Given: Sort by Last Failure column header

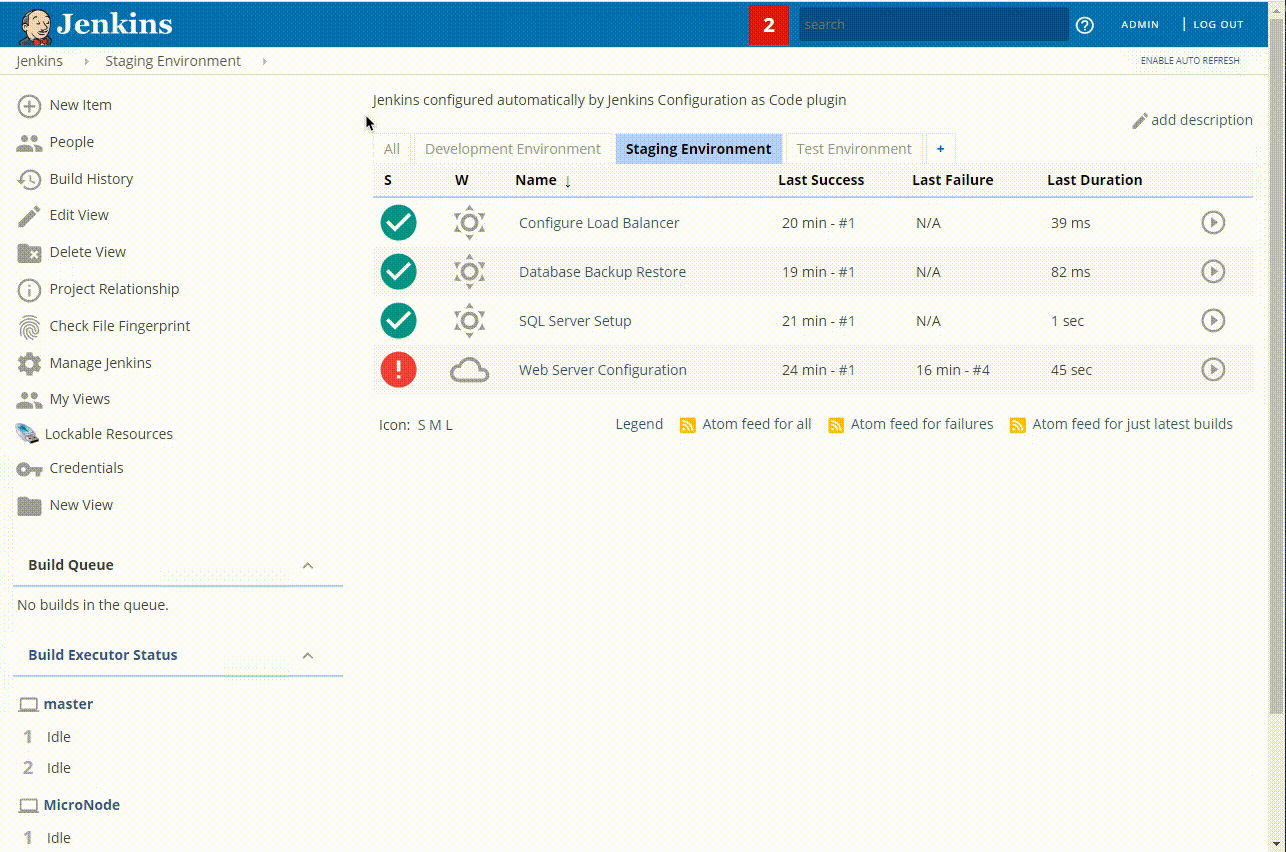Looking at the screenshot, I should coord(953,180).
